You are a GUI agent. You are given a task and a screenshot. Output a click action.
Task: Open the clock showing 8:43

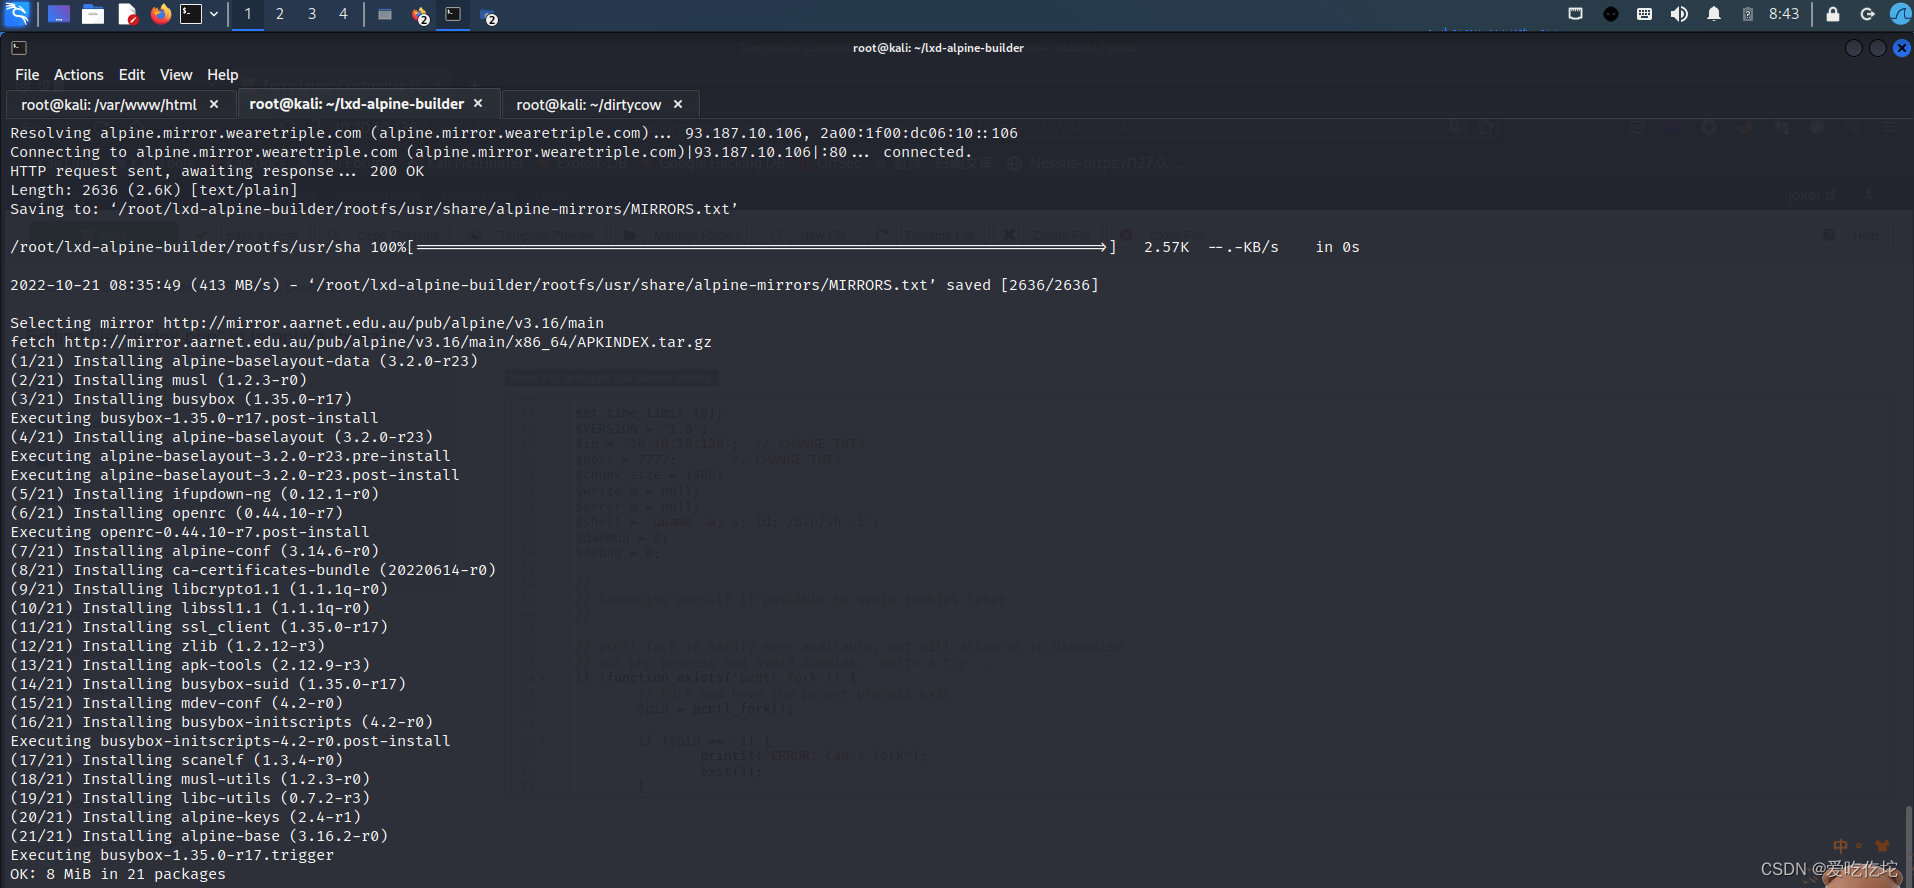[1784, 14]
